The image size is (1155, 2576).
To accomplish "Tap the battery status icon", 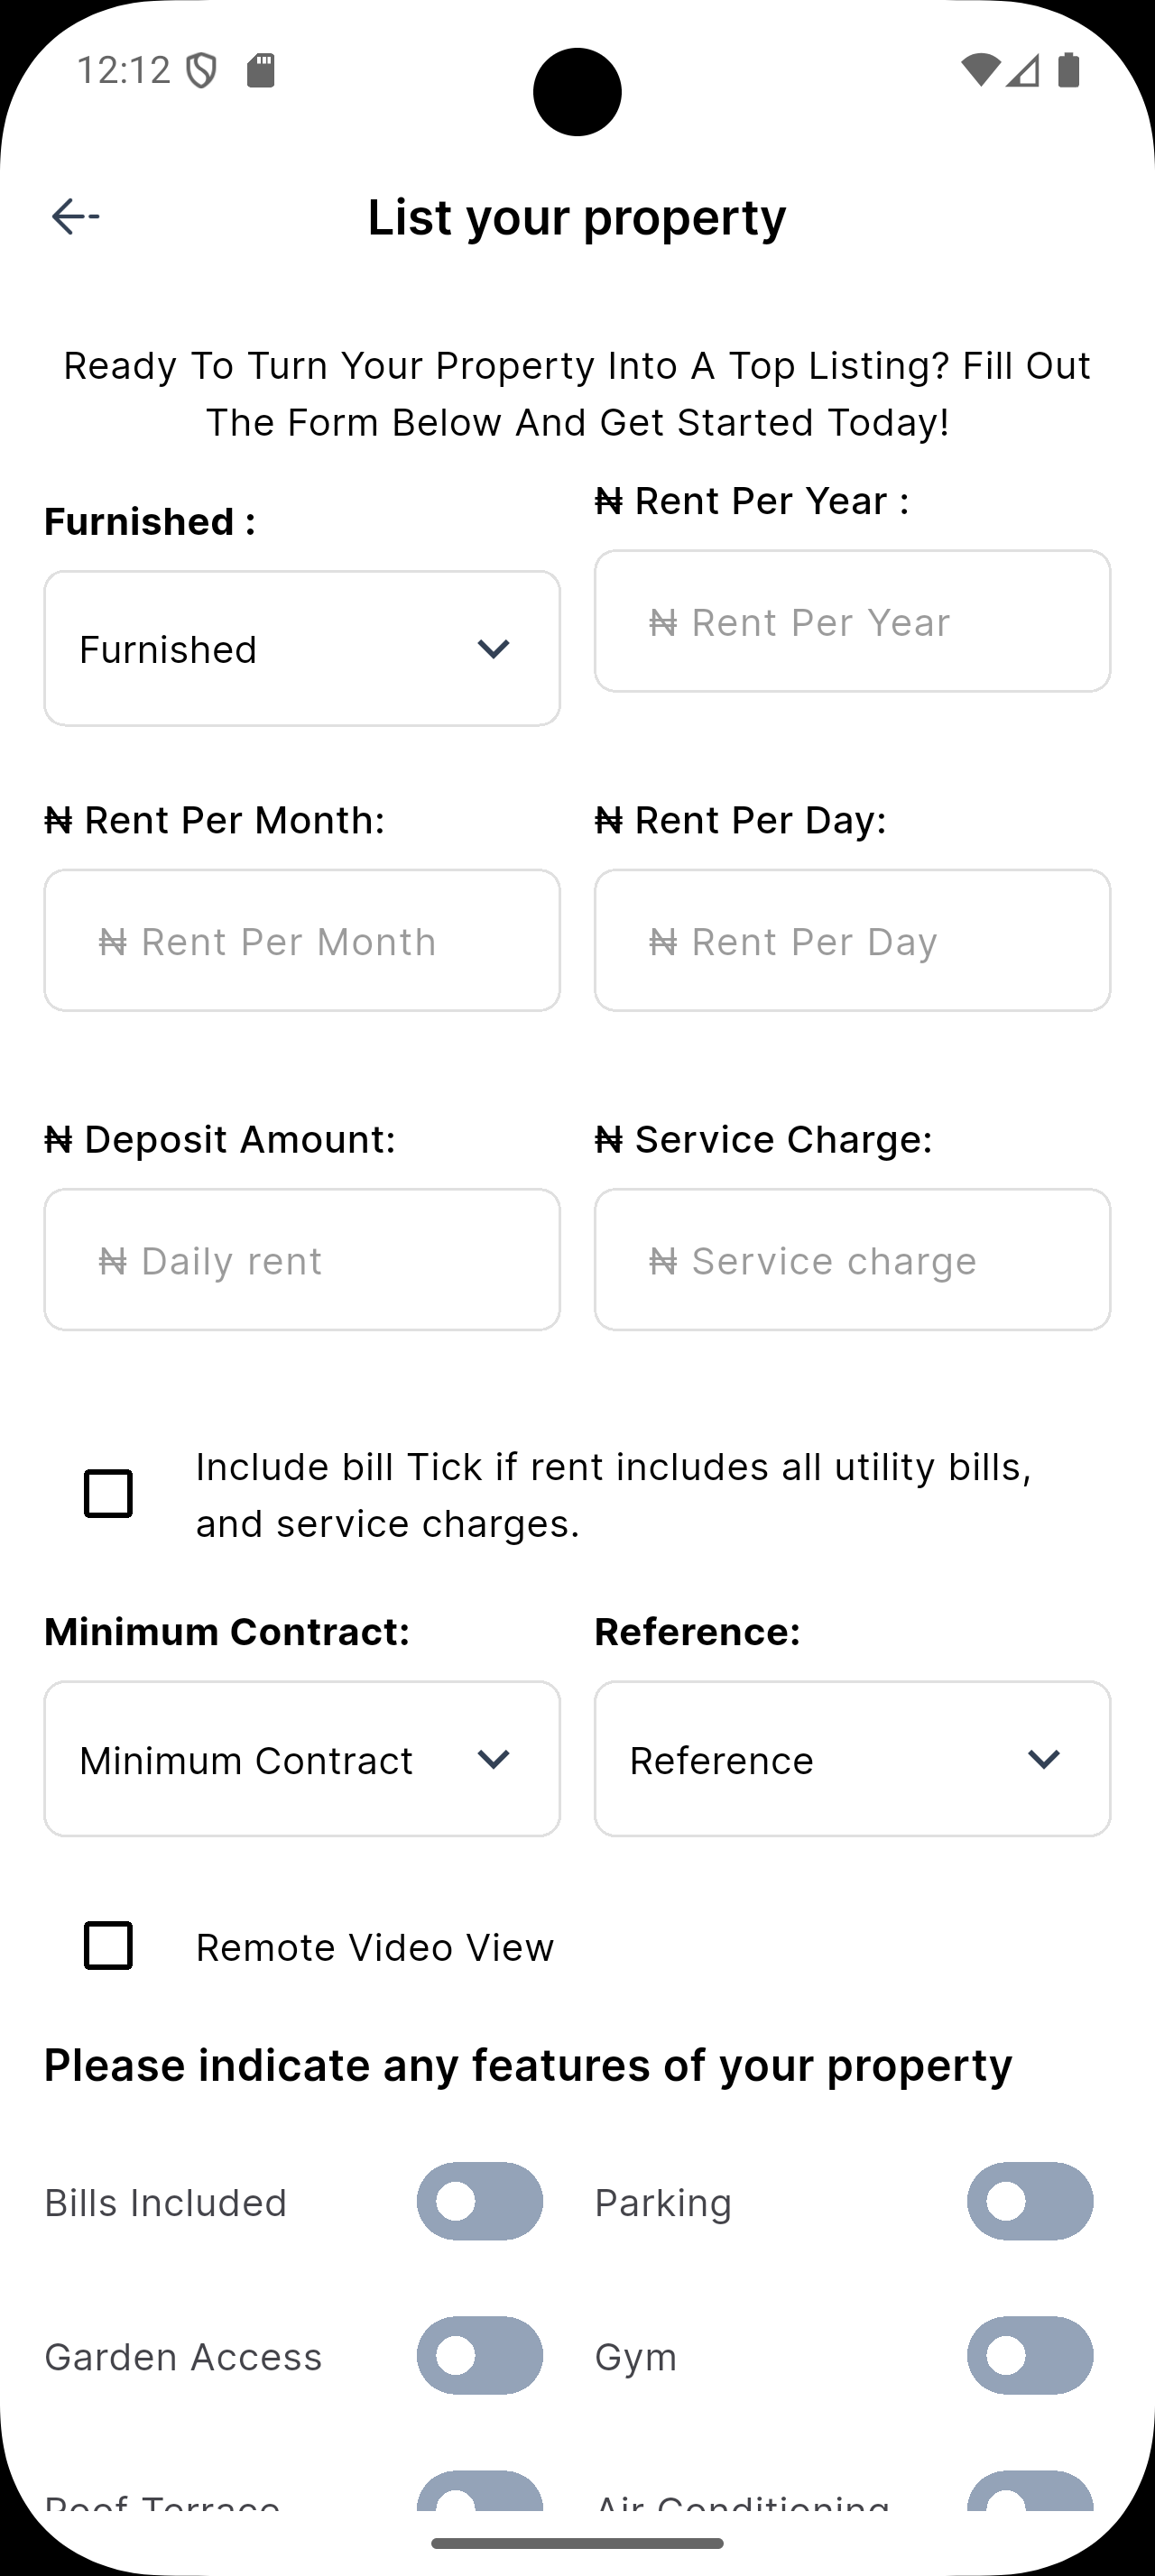I will [x=1068, y=70].
